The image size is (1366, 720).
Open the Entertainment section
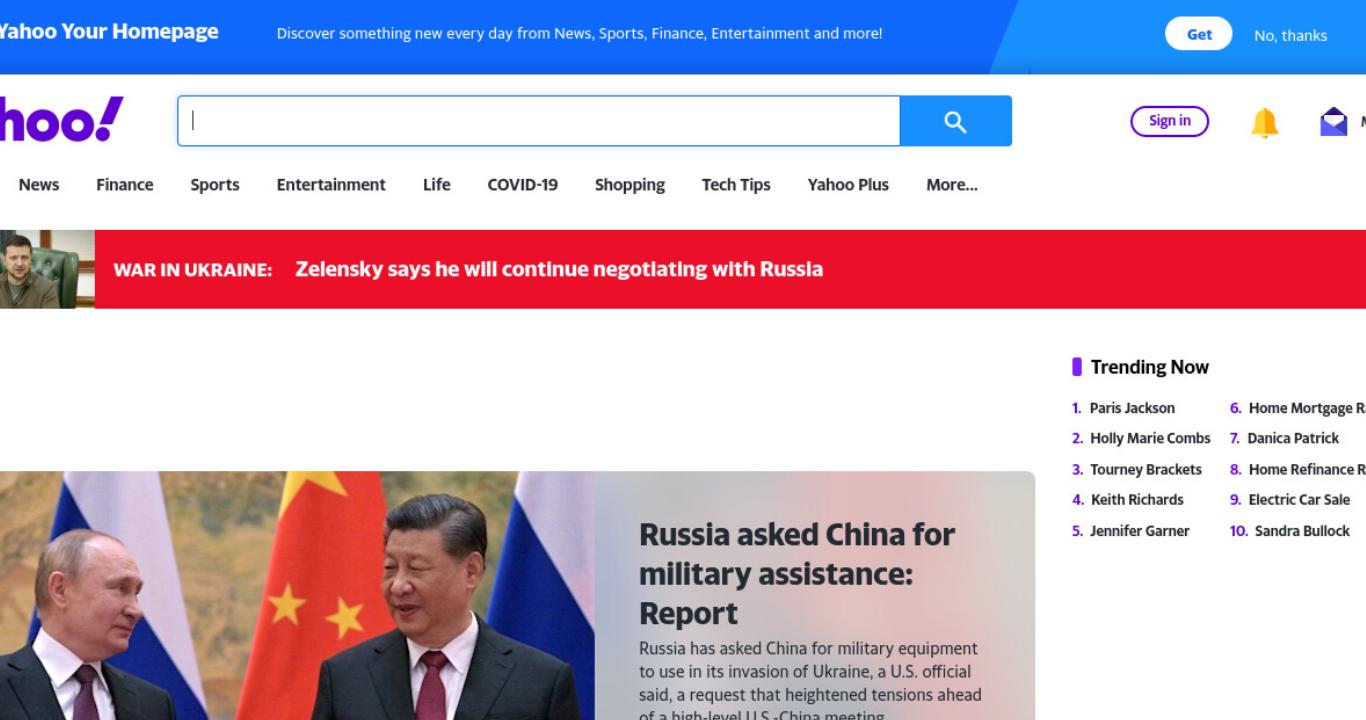click(331, 185)
